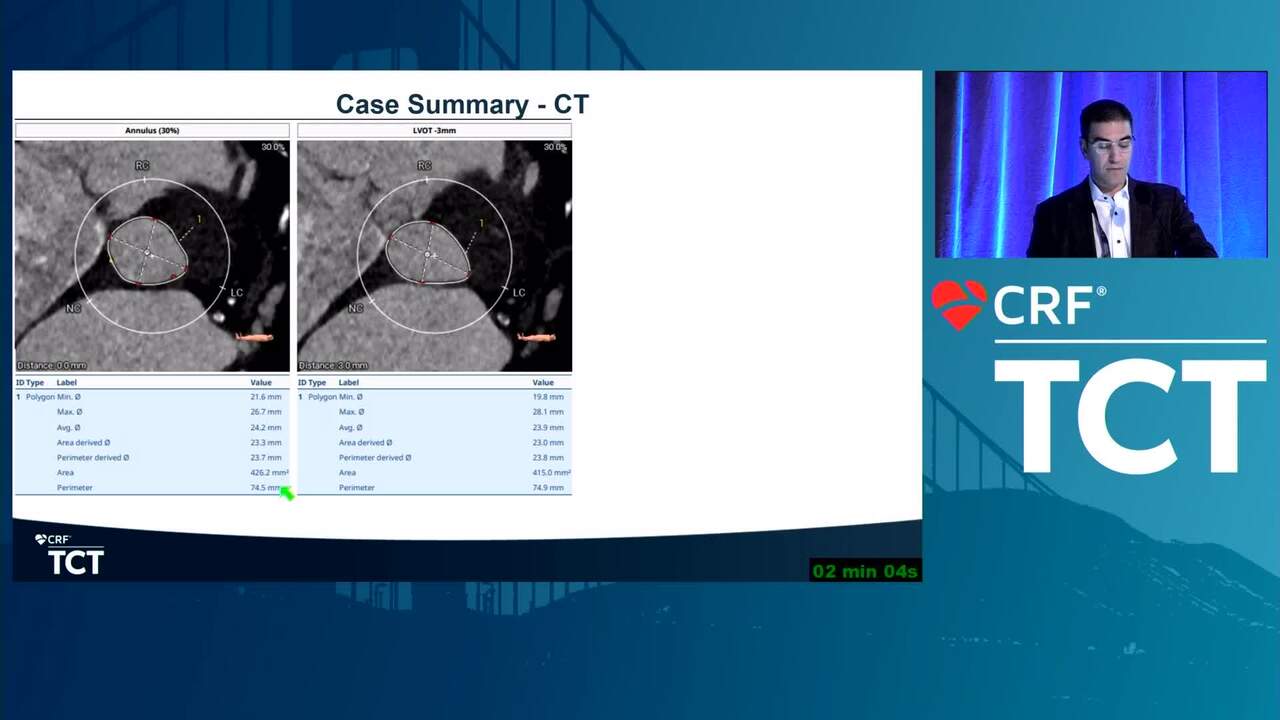This screenshot has height=720, width=1280.
Task: Click the body orientation figure in LVOT image
Action: click(537, 338)
